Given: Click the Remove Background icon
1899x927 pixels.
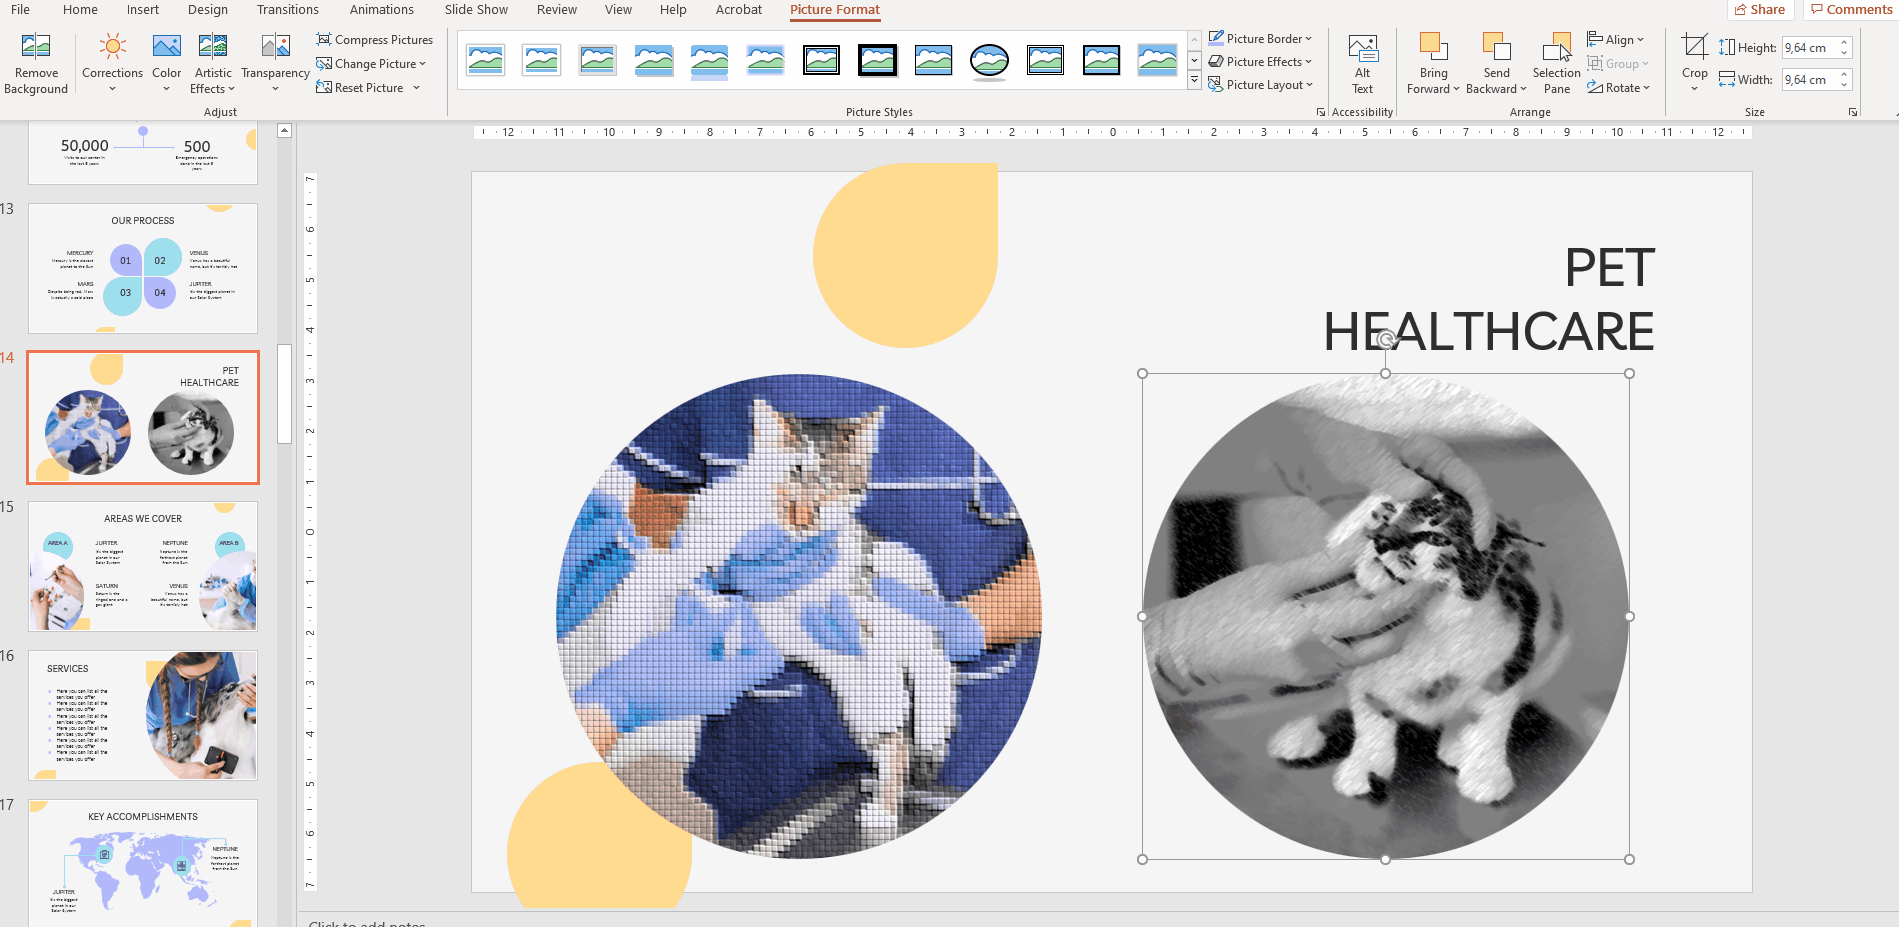Looking at the screenshot, I should tap(36, 47).
